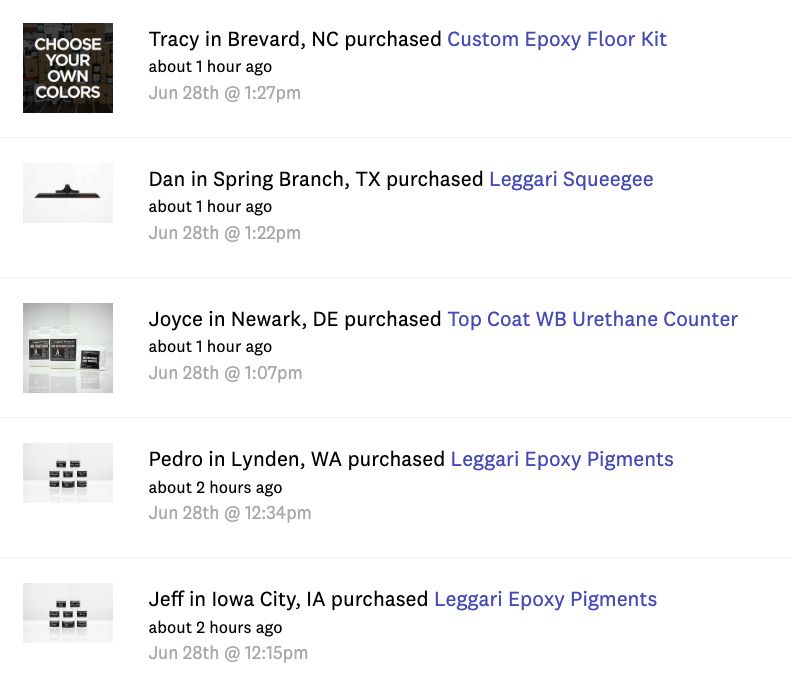The width and height of the screenshot is (792, 674).
Task: Open Jeff's Leggari Epoxy Pigments link
Action: tap(546, 599)
